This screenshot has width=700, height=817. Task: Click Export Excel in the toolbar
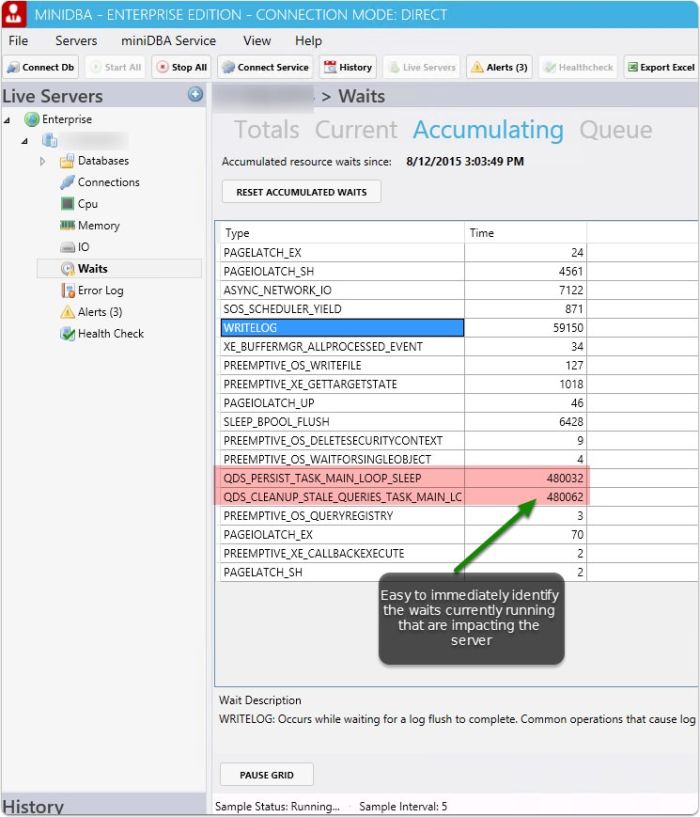point(660,67)
